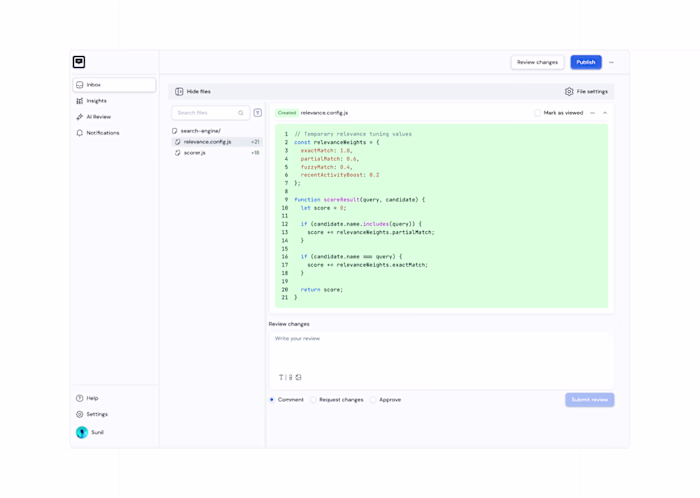Viewport: 700px width, 498px height.
Task: Open the more options menu beside Publish
Action: 611,62
